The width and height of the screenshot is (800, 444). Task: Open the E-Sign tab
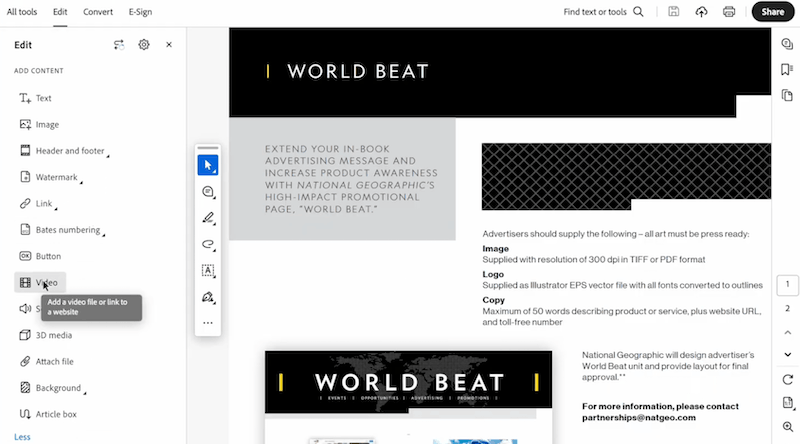(x=140, y=12)
